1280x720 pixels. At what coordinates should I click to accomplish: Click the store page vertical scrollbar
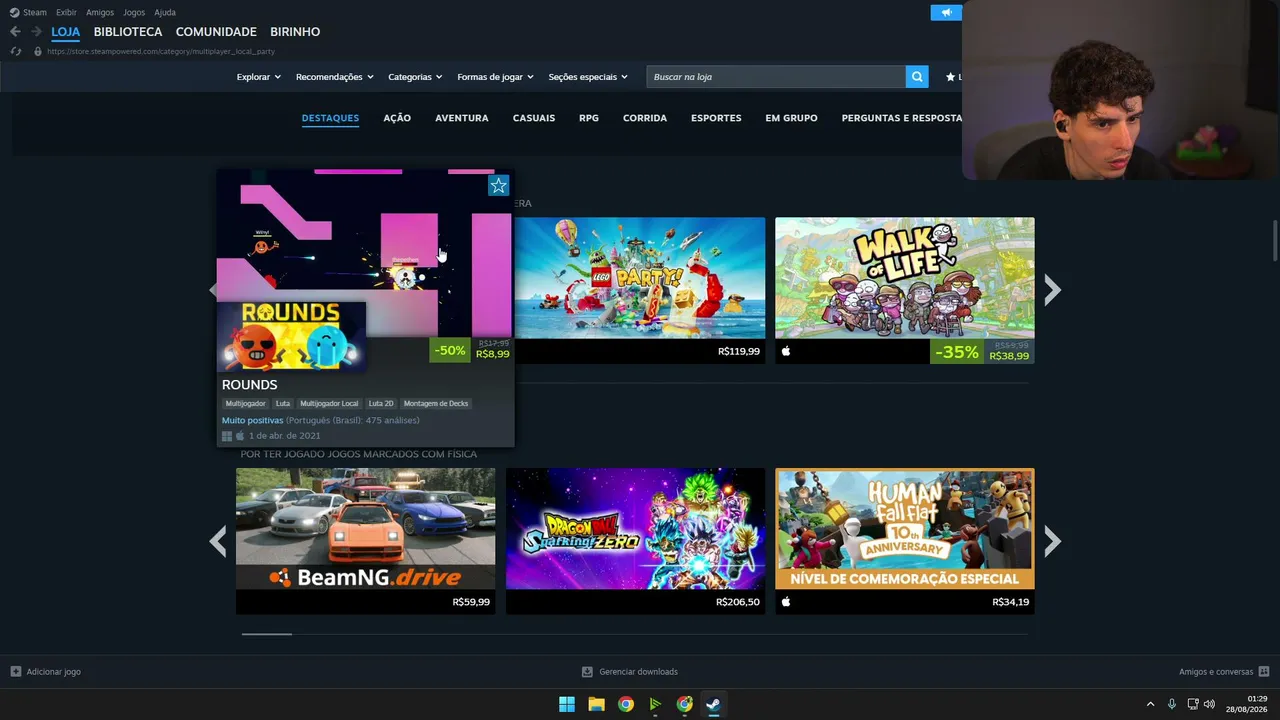point(1275,240)
